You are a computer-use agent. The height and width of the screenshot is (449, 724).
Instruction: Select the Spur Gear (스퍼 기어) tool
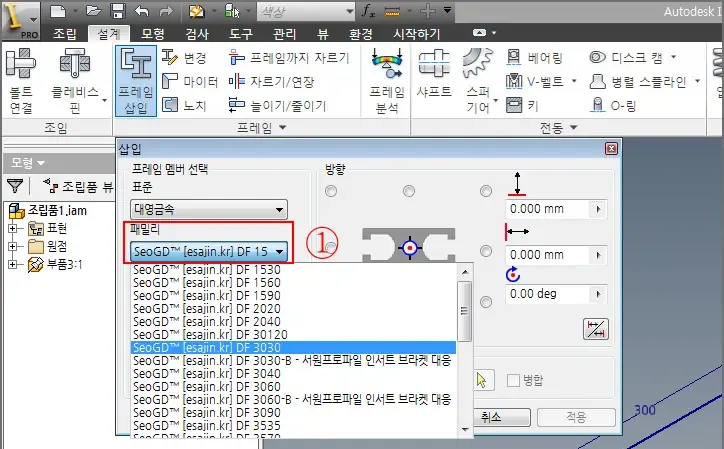(x=478, y=81)
